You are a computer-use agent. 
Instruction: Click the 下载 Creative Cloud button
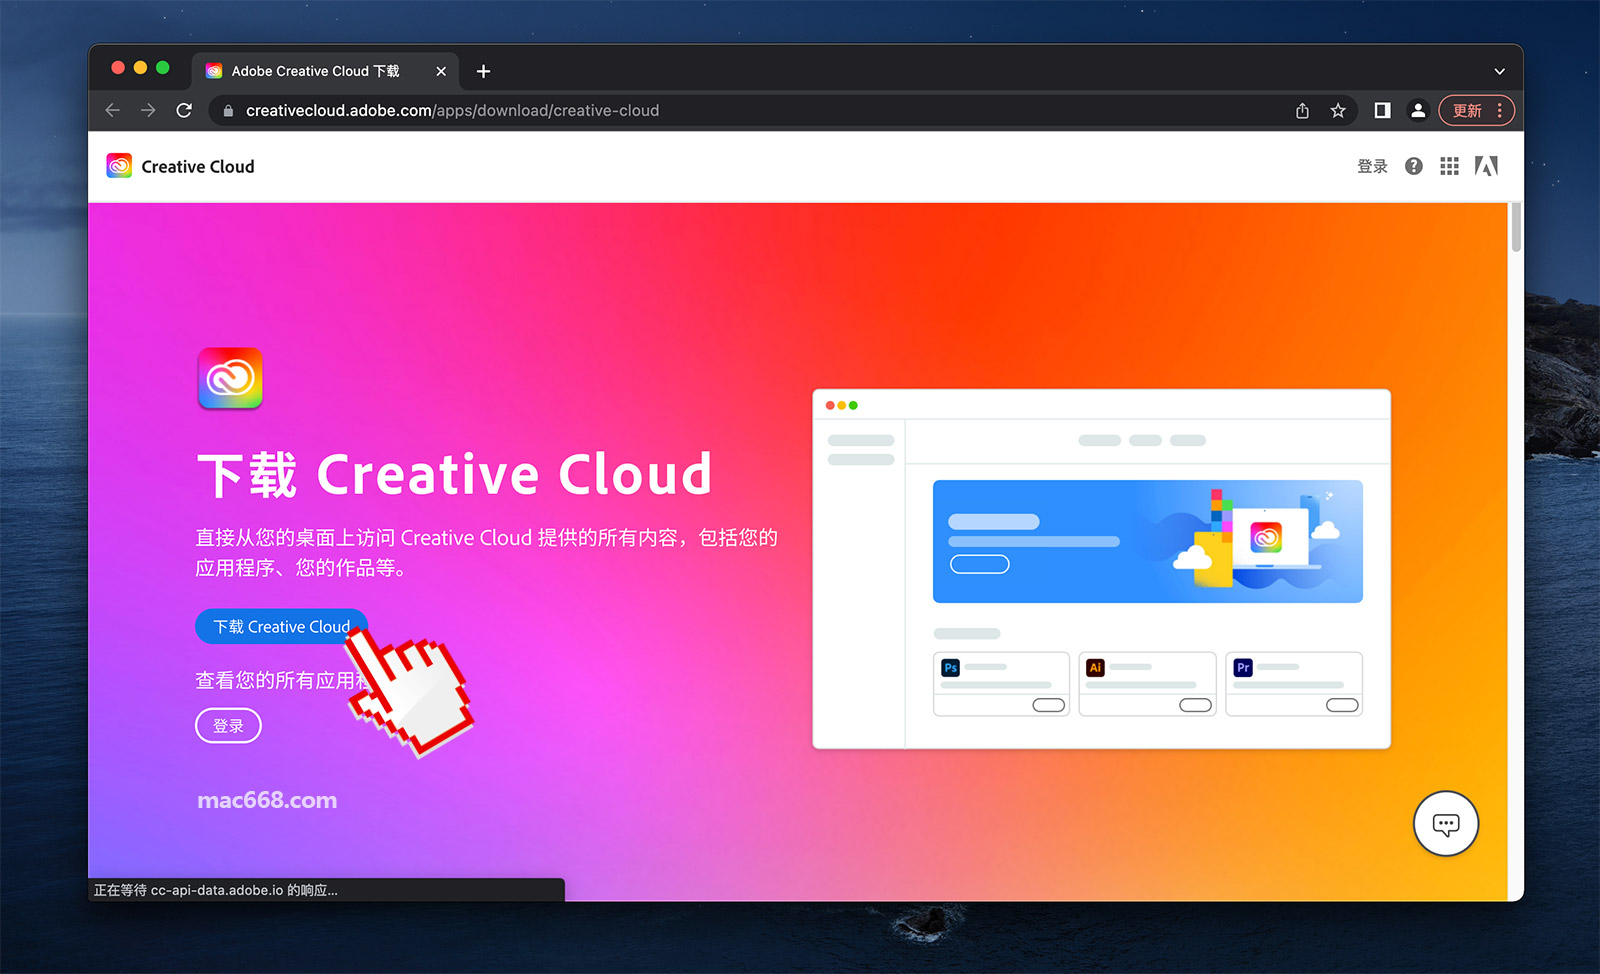pos(281,626)
